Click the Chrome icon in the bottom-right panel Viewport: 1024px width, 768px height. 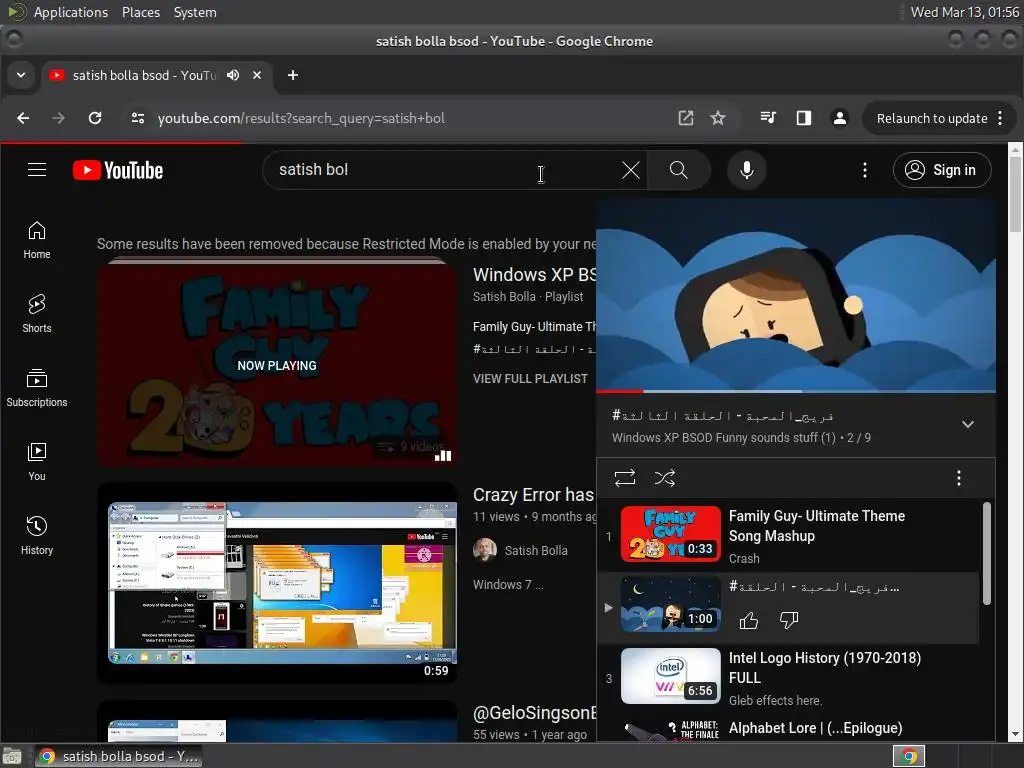909,756
